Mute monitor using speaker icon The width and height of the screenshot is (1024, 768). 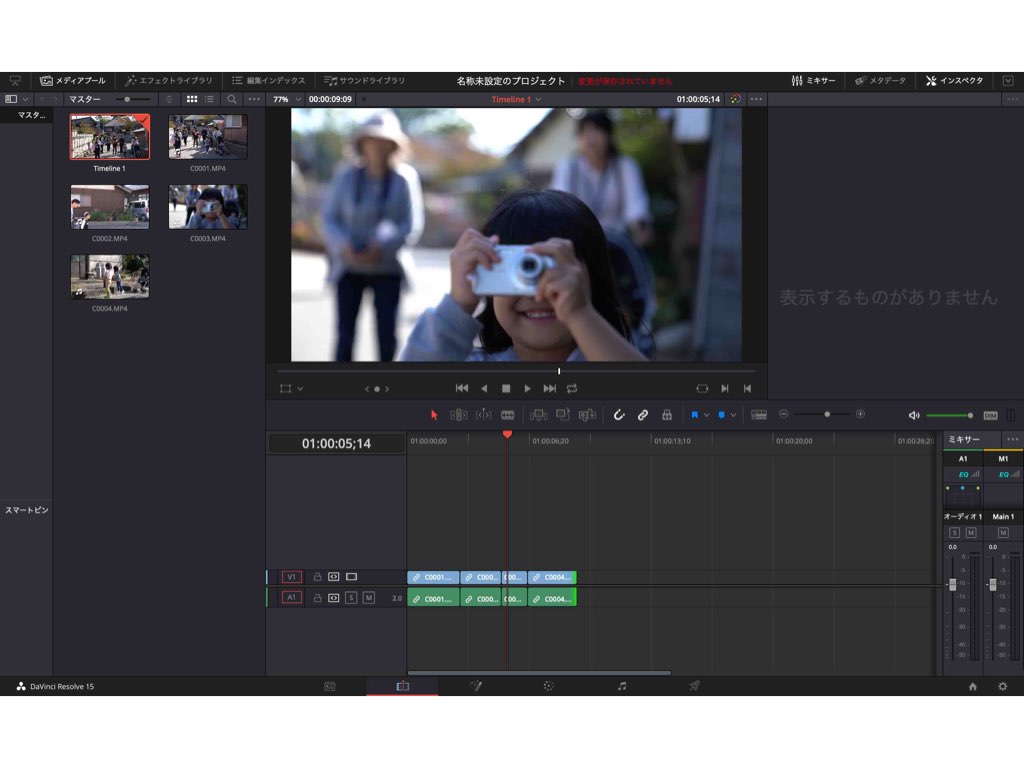[x=914, y=415]
